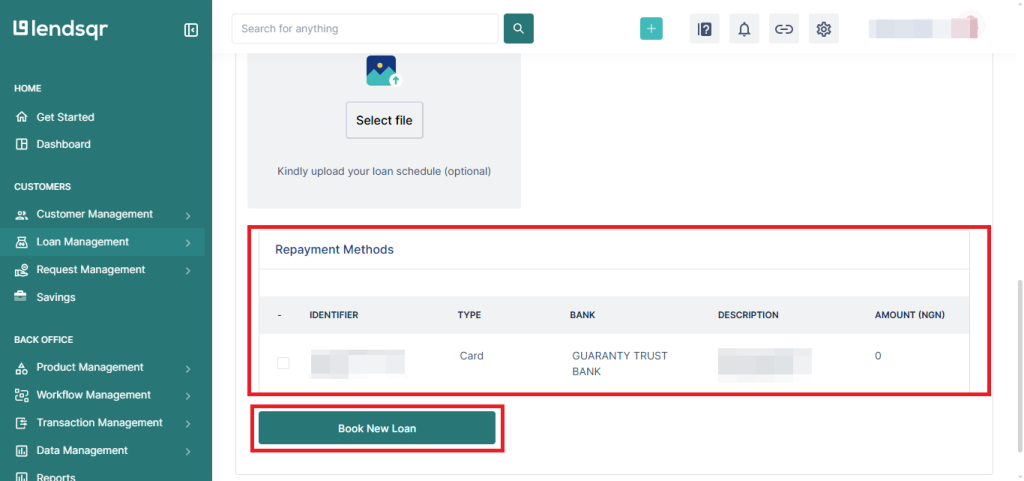Image resolution: width=1024 pixels, height=481 pixels.
Task: Click the Savings briefcase icon
Action: tap(22, 297)
